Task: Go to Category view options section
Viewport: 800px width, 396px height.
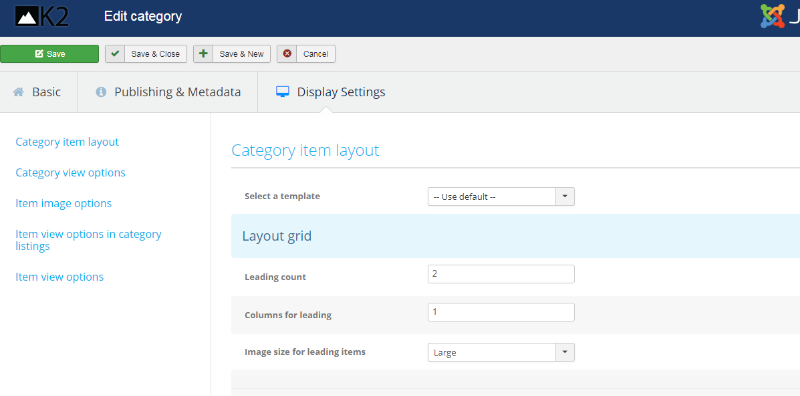Action: coord(70,172)
